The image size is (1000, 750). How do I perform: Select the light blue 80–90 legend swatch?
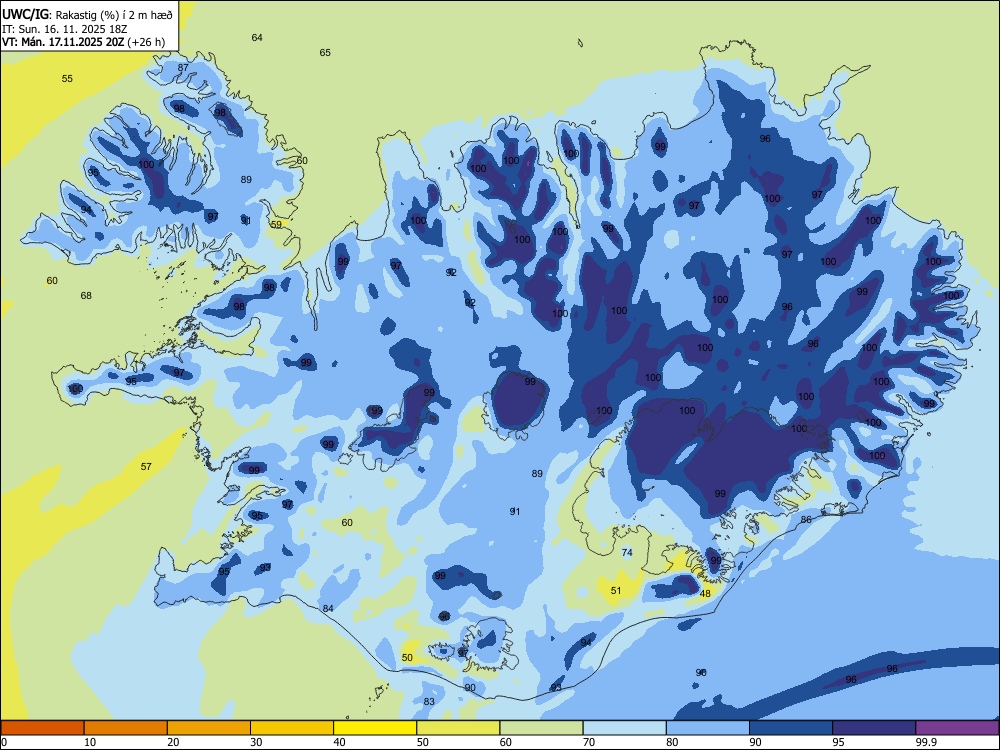pyautogui.click(x=708, y=728)
